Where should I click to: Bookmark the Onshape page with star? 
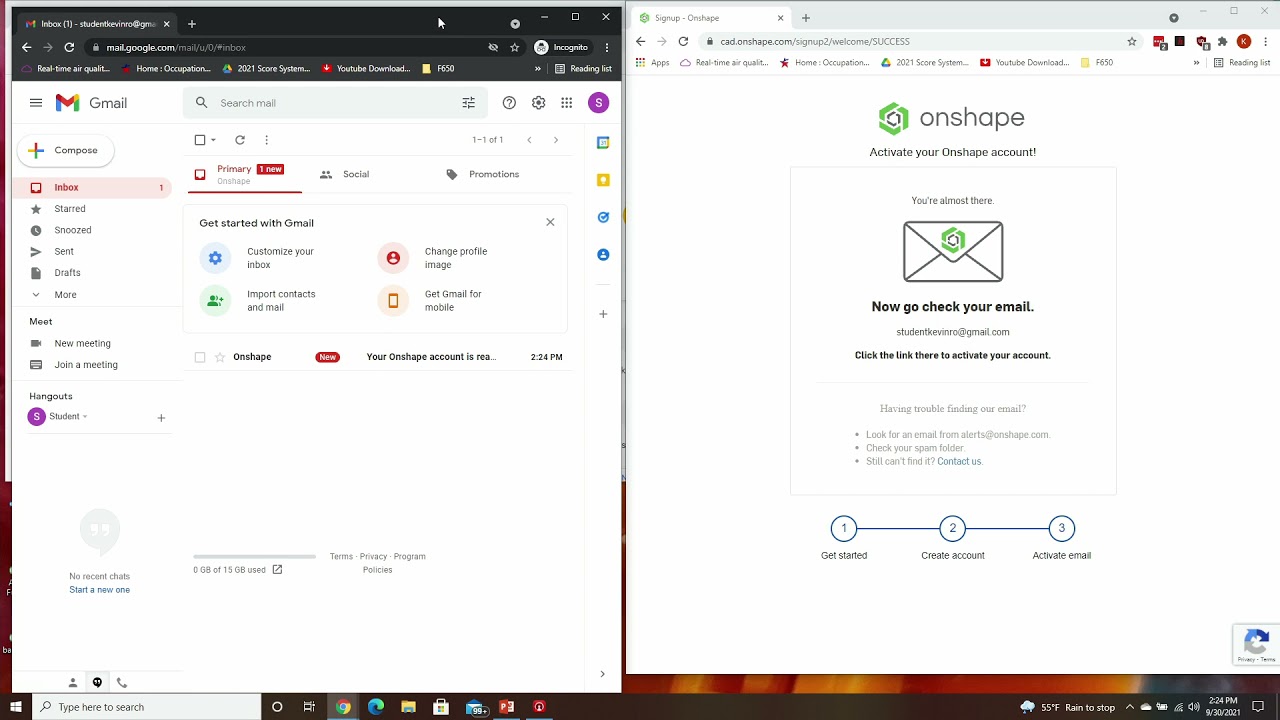tap(1132, 41)
